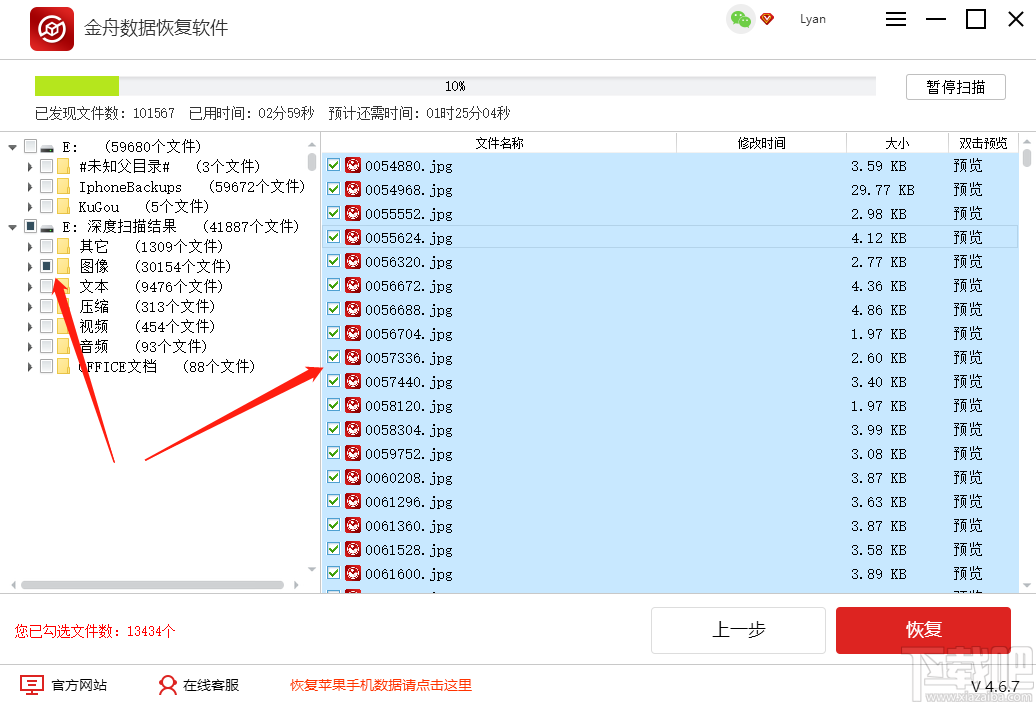Click the file icon of 0057440.jpg
The width and height of the screenshot is (1036, 702).
coord(353,381)
